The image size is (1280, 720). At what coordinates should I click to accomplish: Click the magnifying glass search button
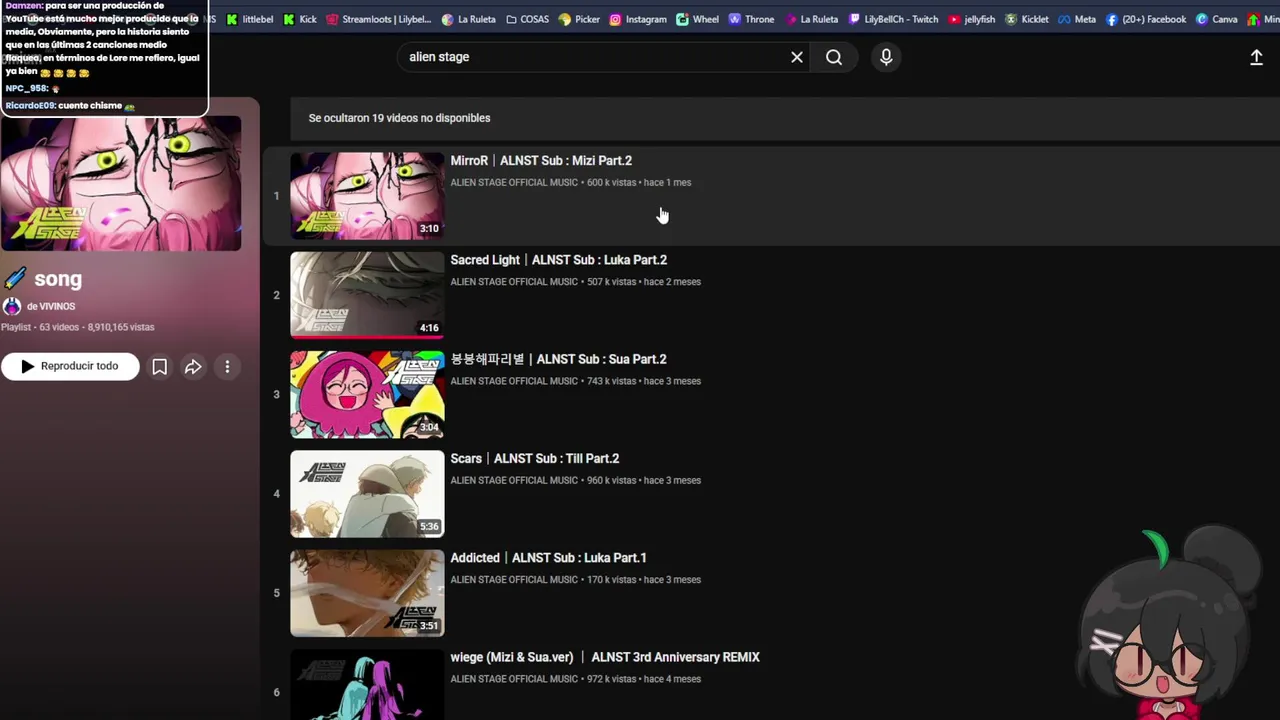coord(834,57)
